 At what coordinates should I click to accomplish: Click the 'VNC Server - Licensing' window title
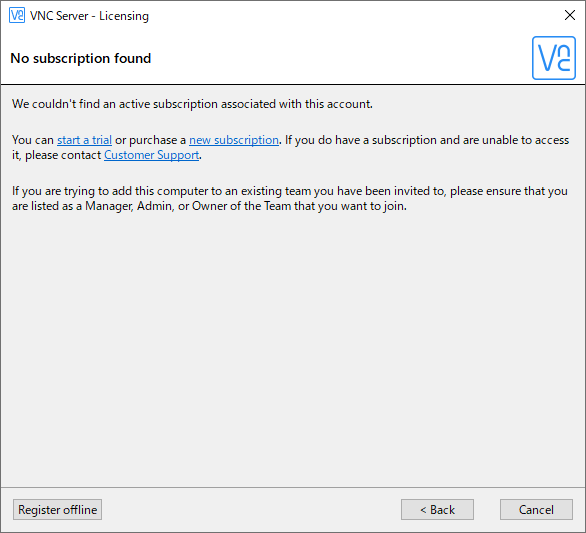coord(89,16)
